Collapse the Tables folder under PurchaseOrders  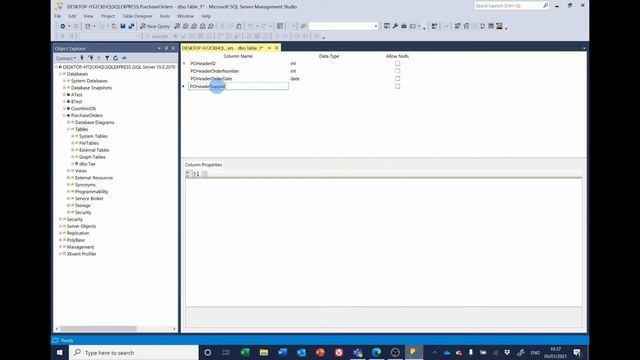coord(69,129)
